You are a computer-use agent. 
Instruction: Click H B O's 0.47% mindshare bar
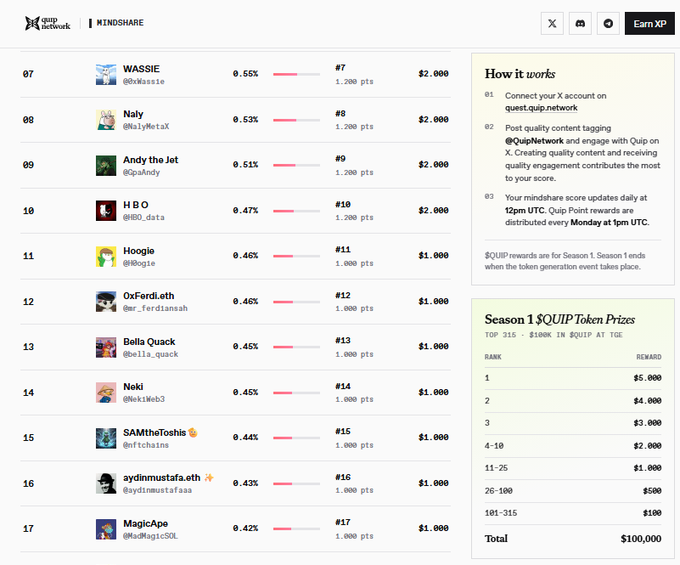click(297, 211)
